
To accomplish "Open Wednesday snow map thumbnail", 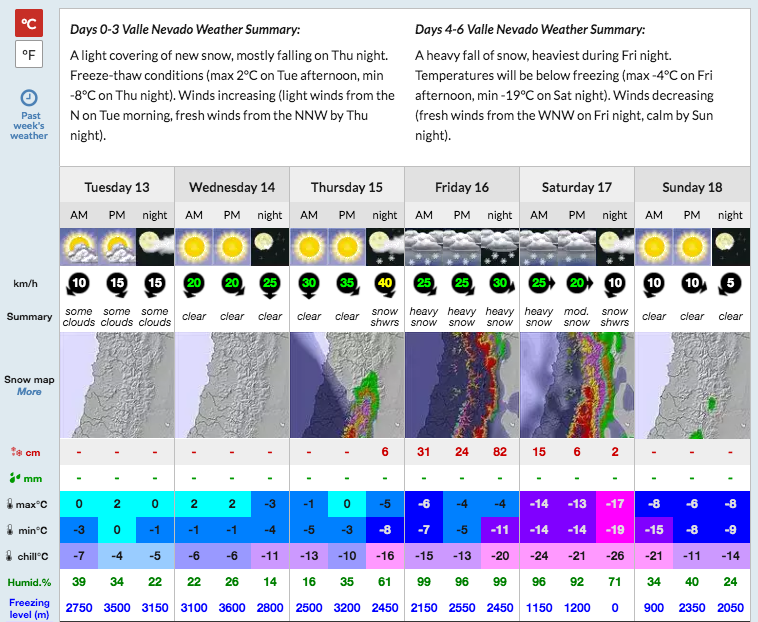I will (233, 385).
